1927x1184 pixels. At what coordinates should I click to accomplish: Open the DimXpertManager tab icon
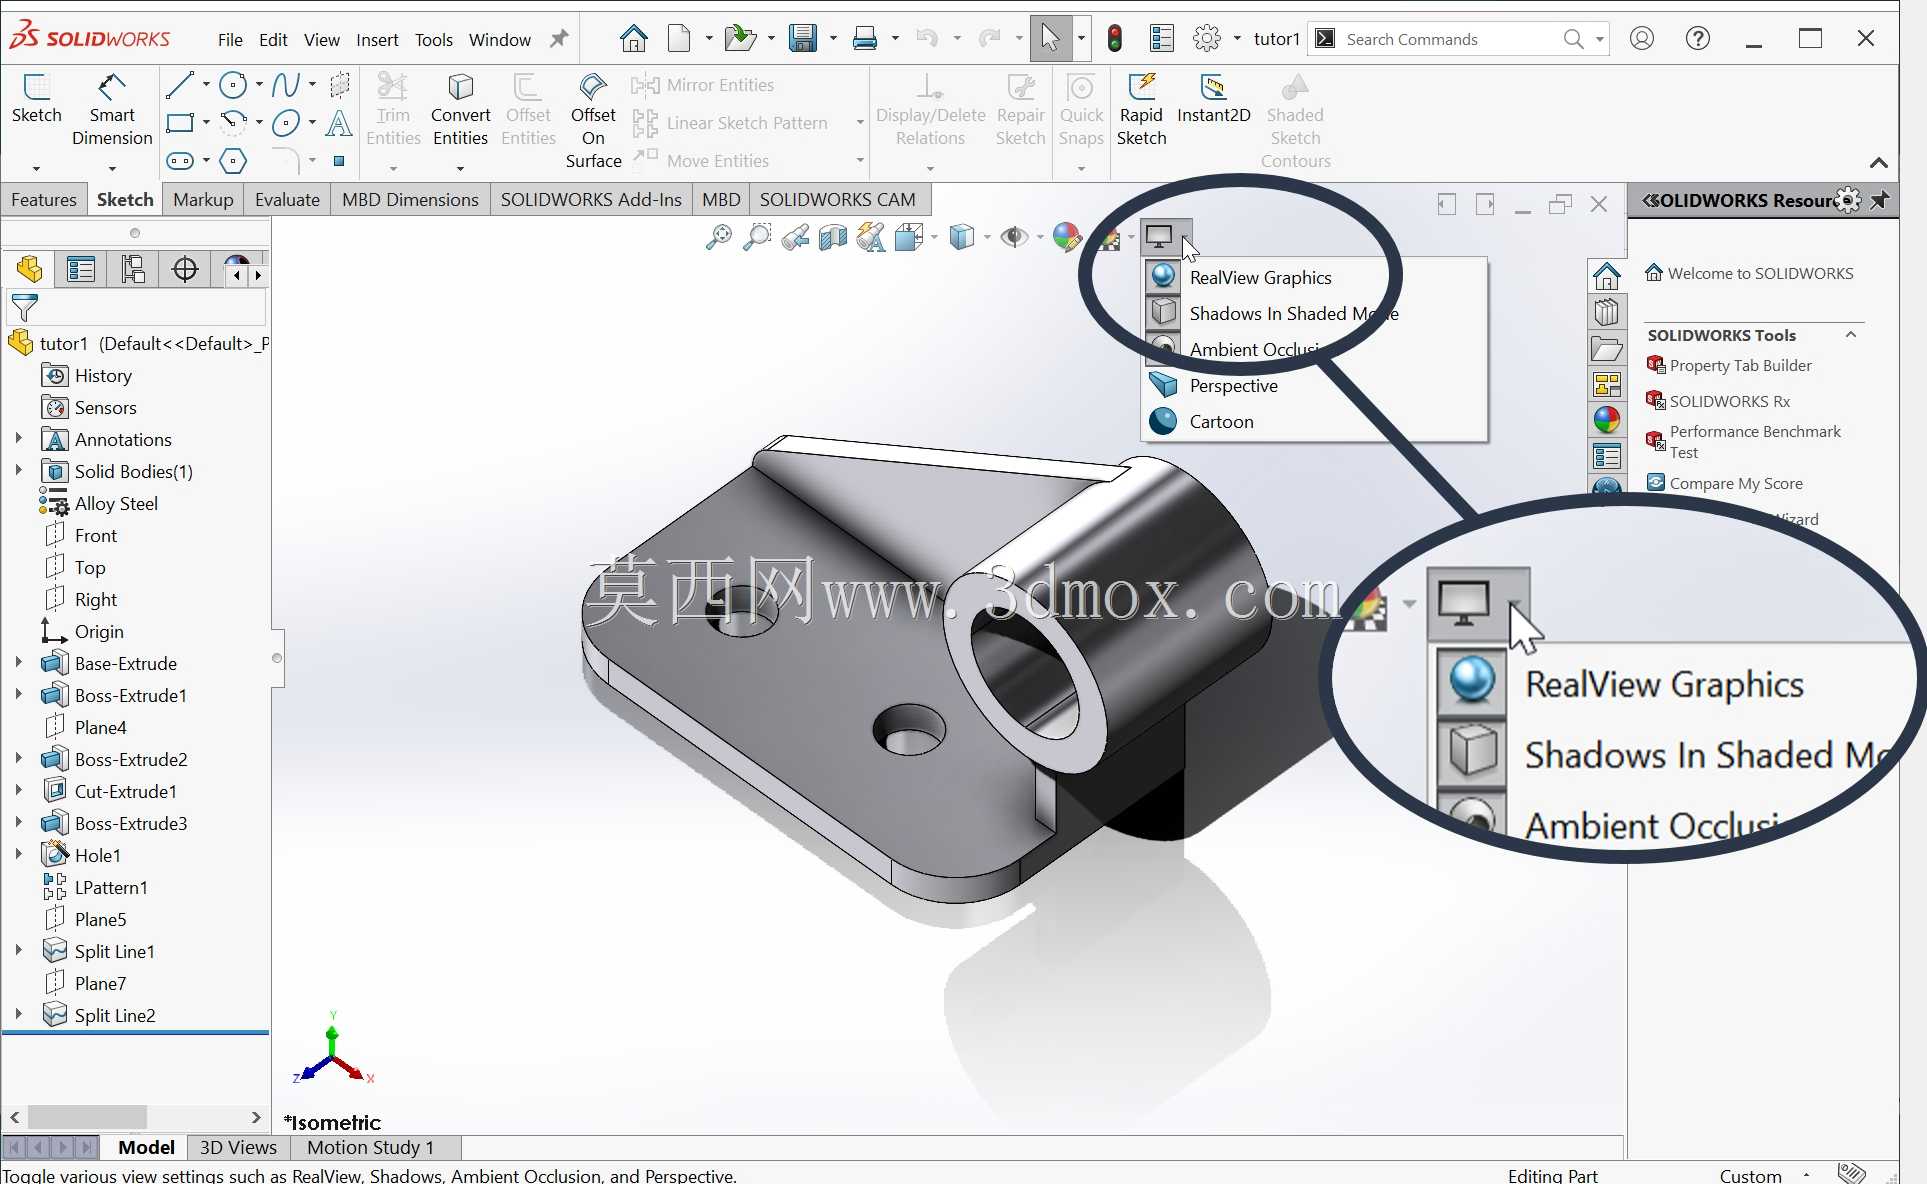(x=185, y=269)
